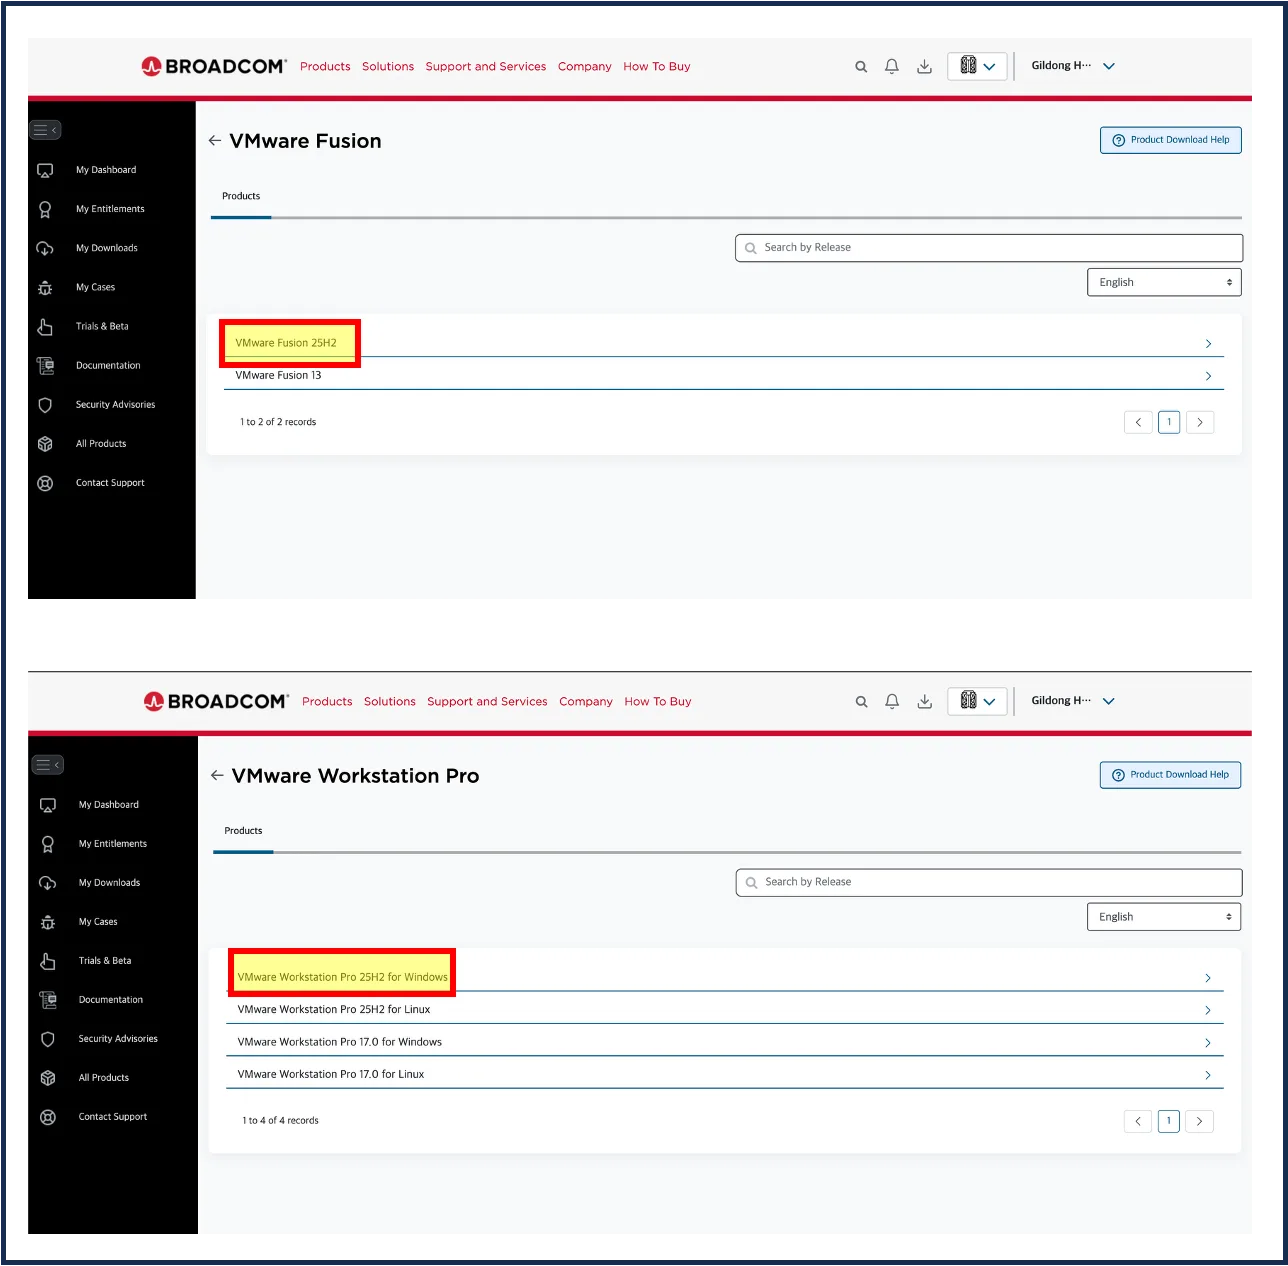The height and width of the screenshot is (1266, 1288).
Task: Go to next records page on Workstation Pro list
Action: (1200, 1121)
